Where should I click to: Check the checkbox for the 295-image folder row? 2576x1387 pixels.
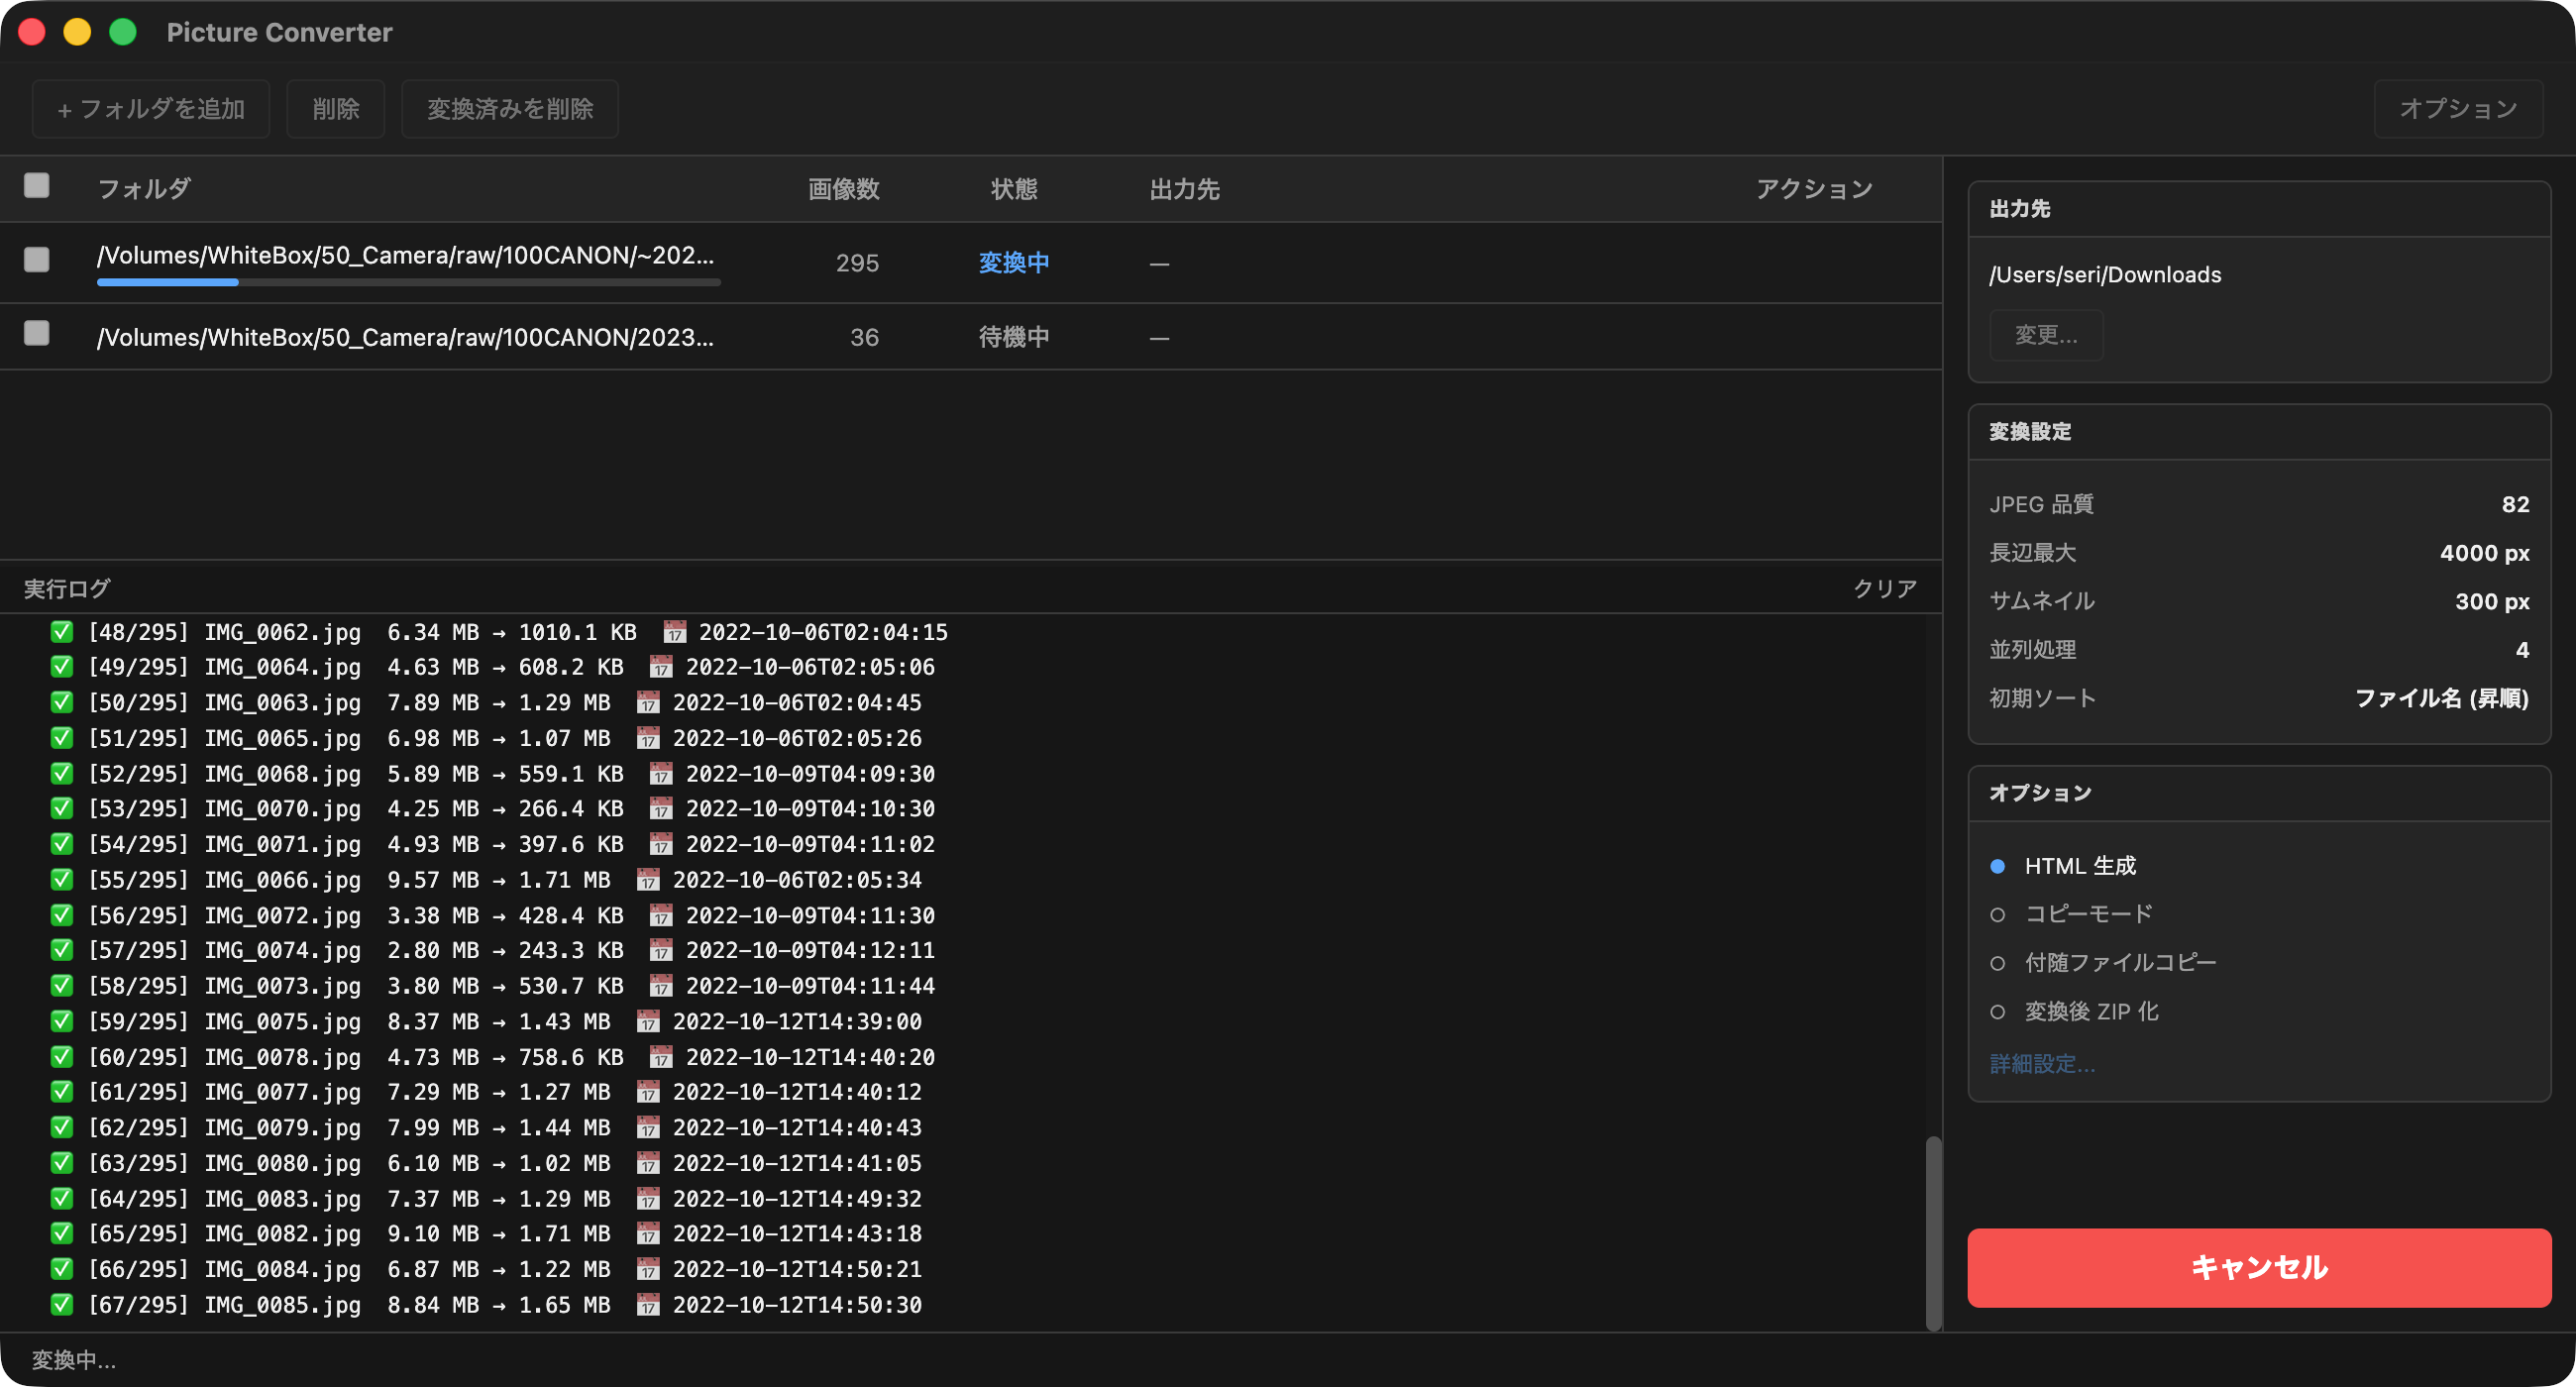[x=36, y=260]
